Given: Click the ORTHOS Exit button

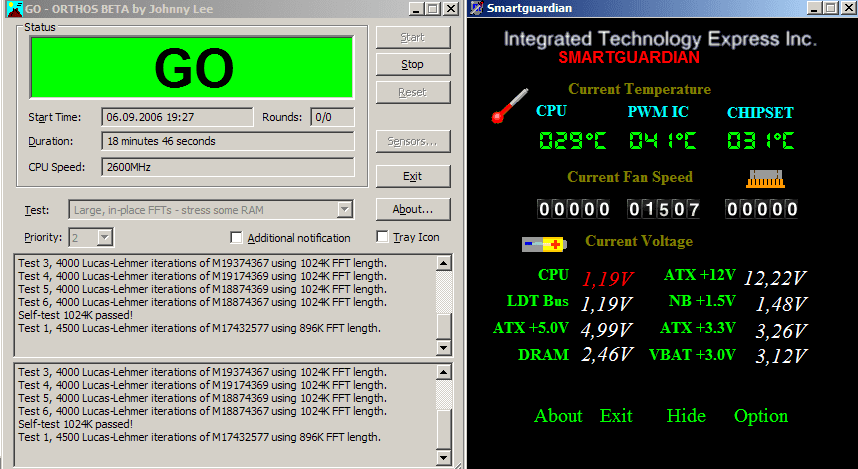Looking at the screenshot, I should point(413,176).
